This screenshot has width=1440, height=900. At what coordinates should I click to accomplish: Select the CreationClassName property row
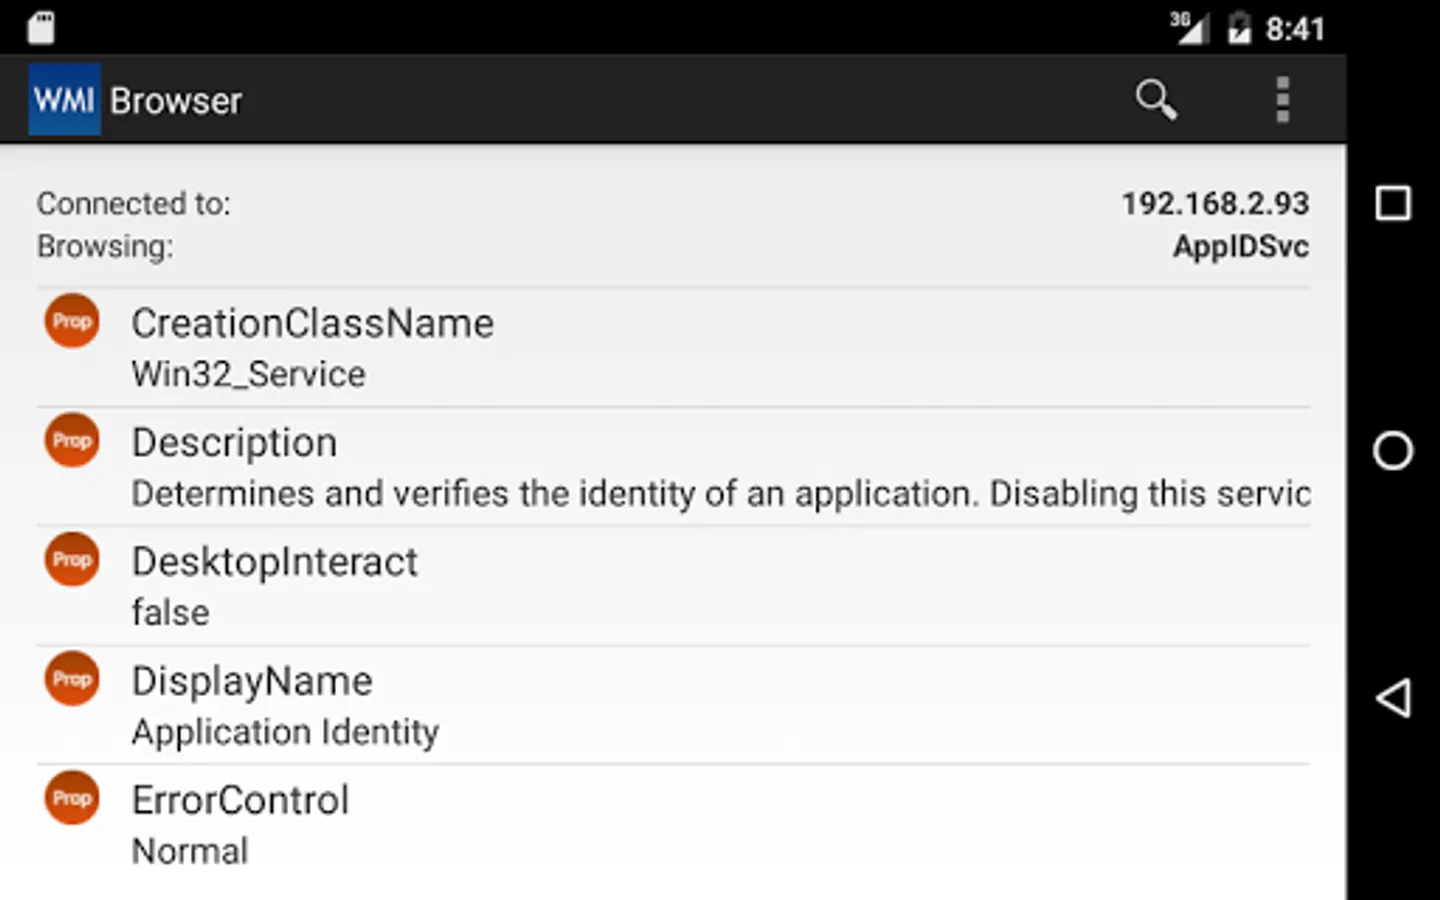[x=673, y=348]
